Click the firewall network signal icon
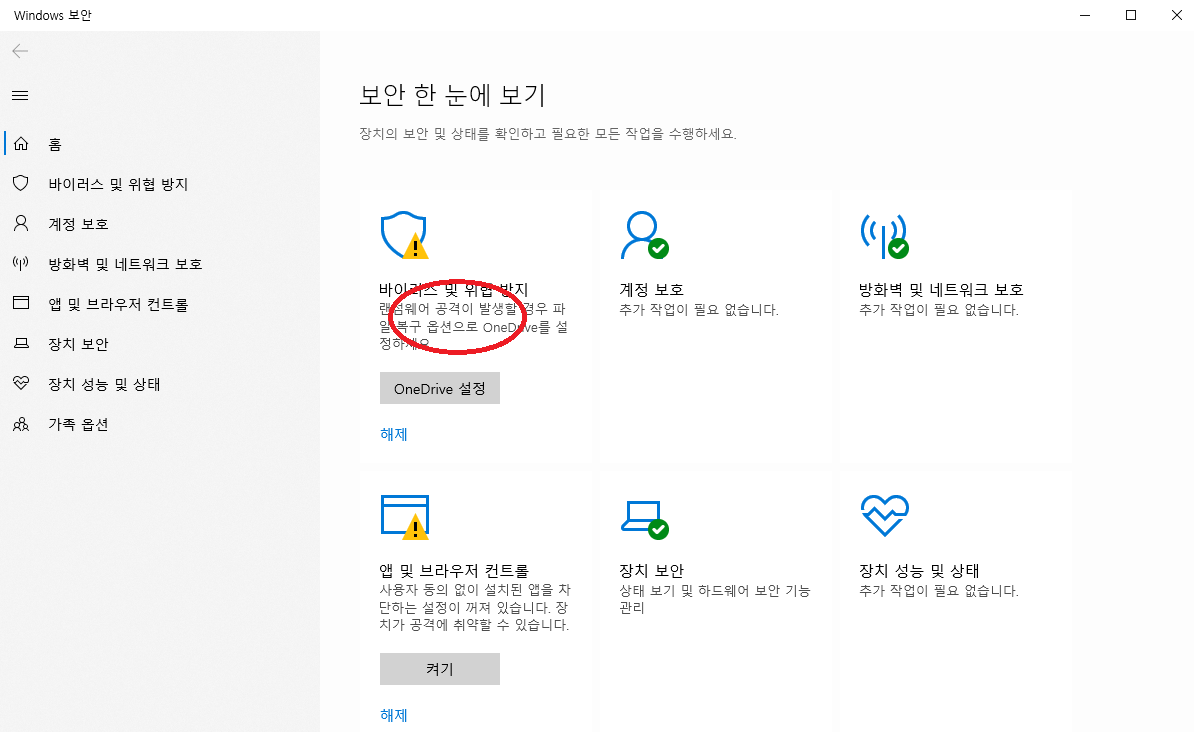 [883, 235]
